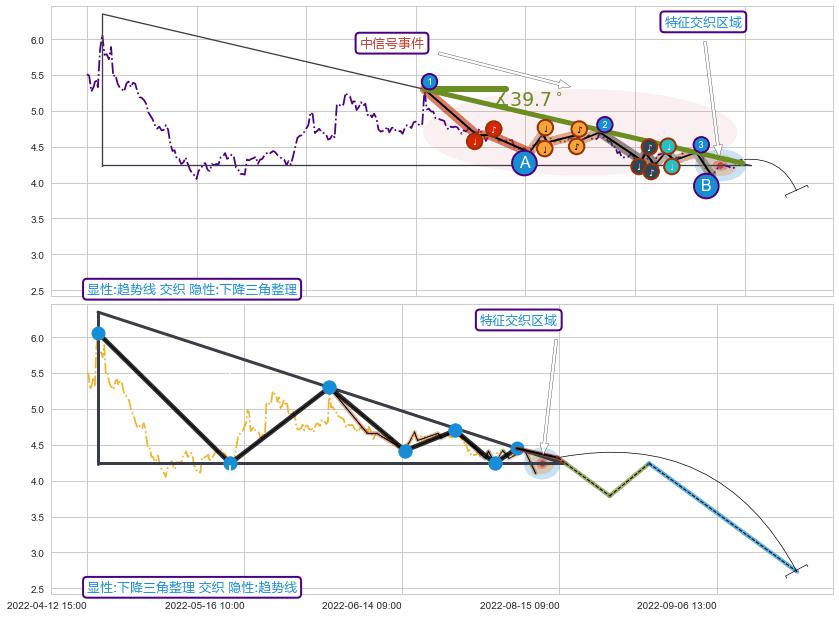The height and width of the screenshot is (617, 839).
Task: Click the blue circle marker numbered 3
Action: 701,145
